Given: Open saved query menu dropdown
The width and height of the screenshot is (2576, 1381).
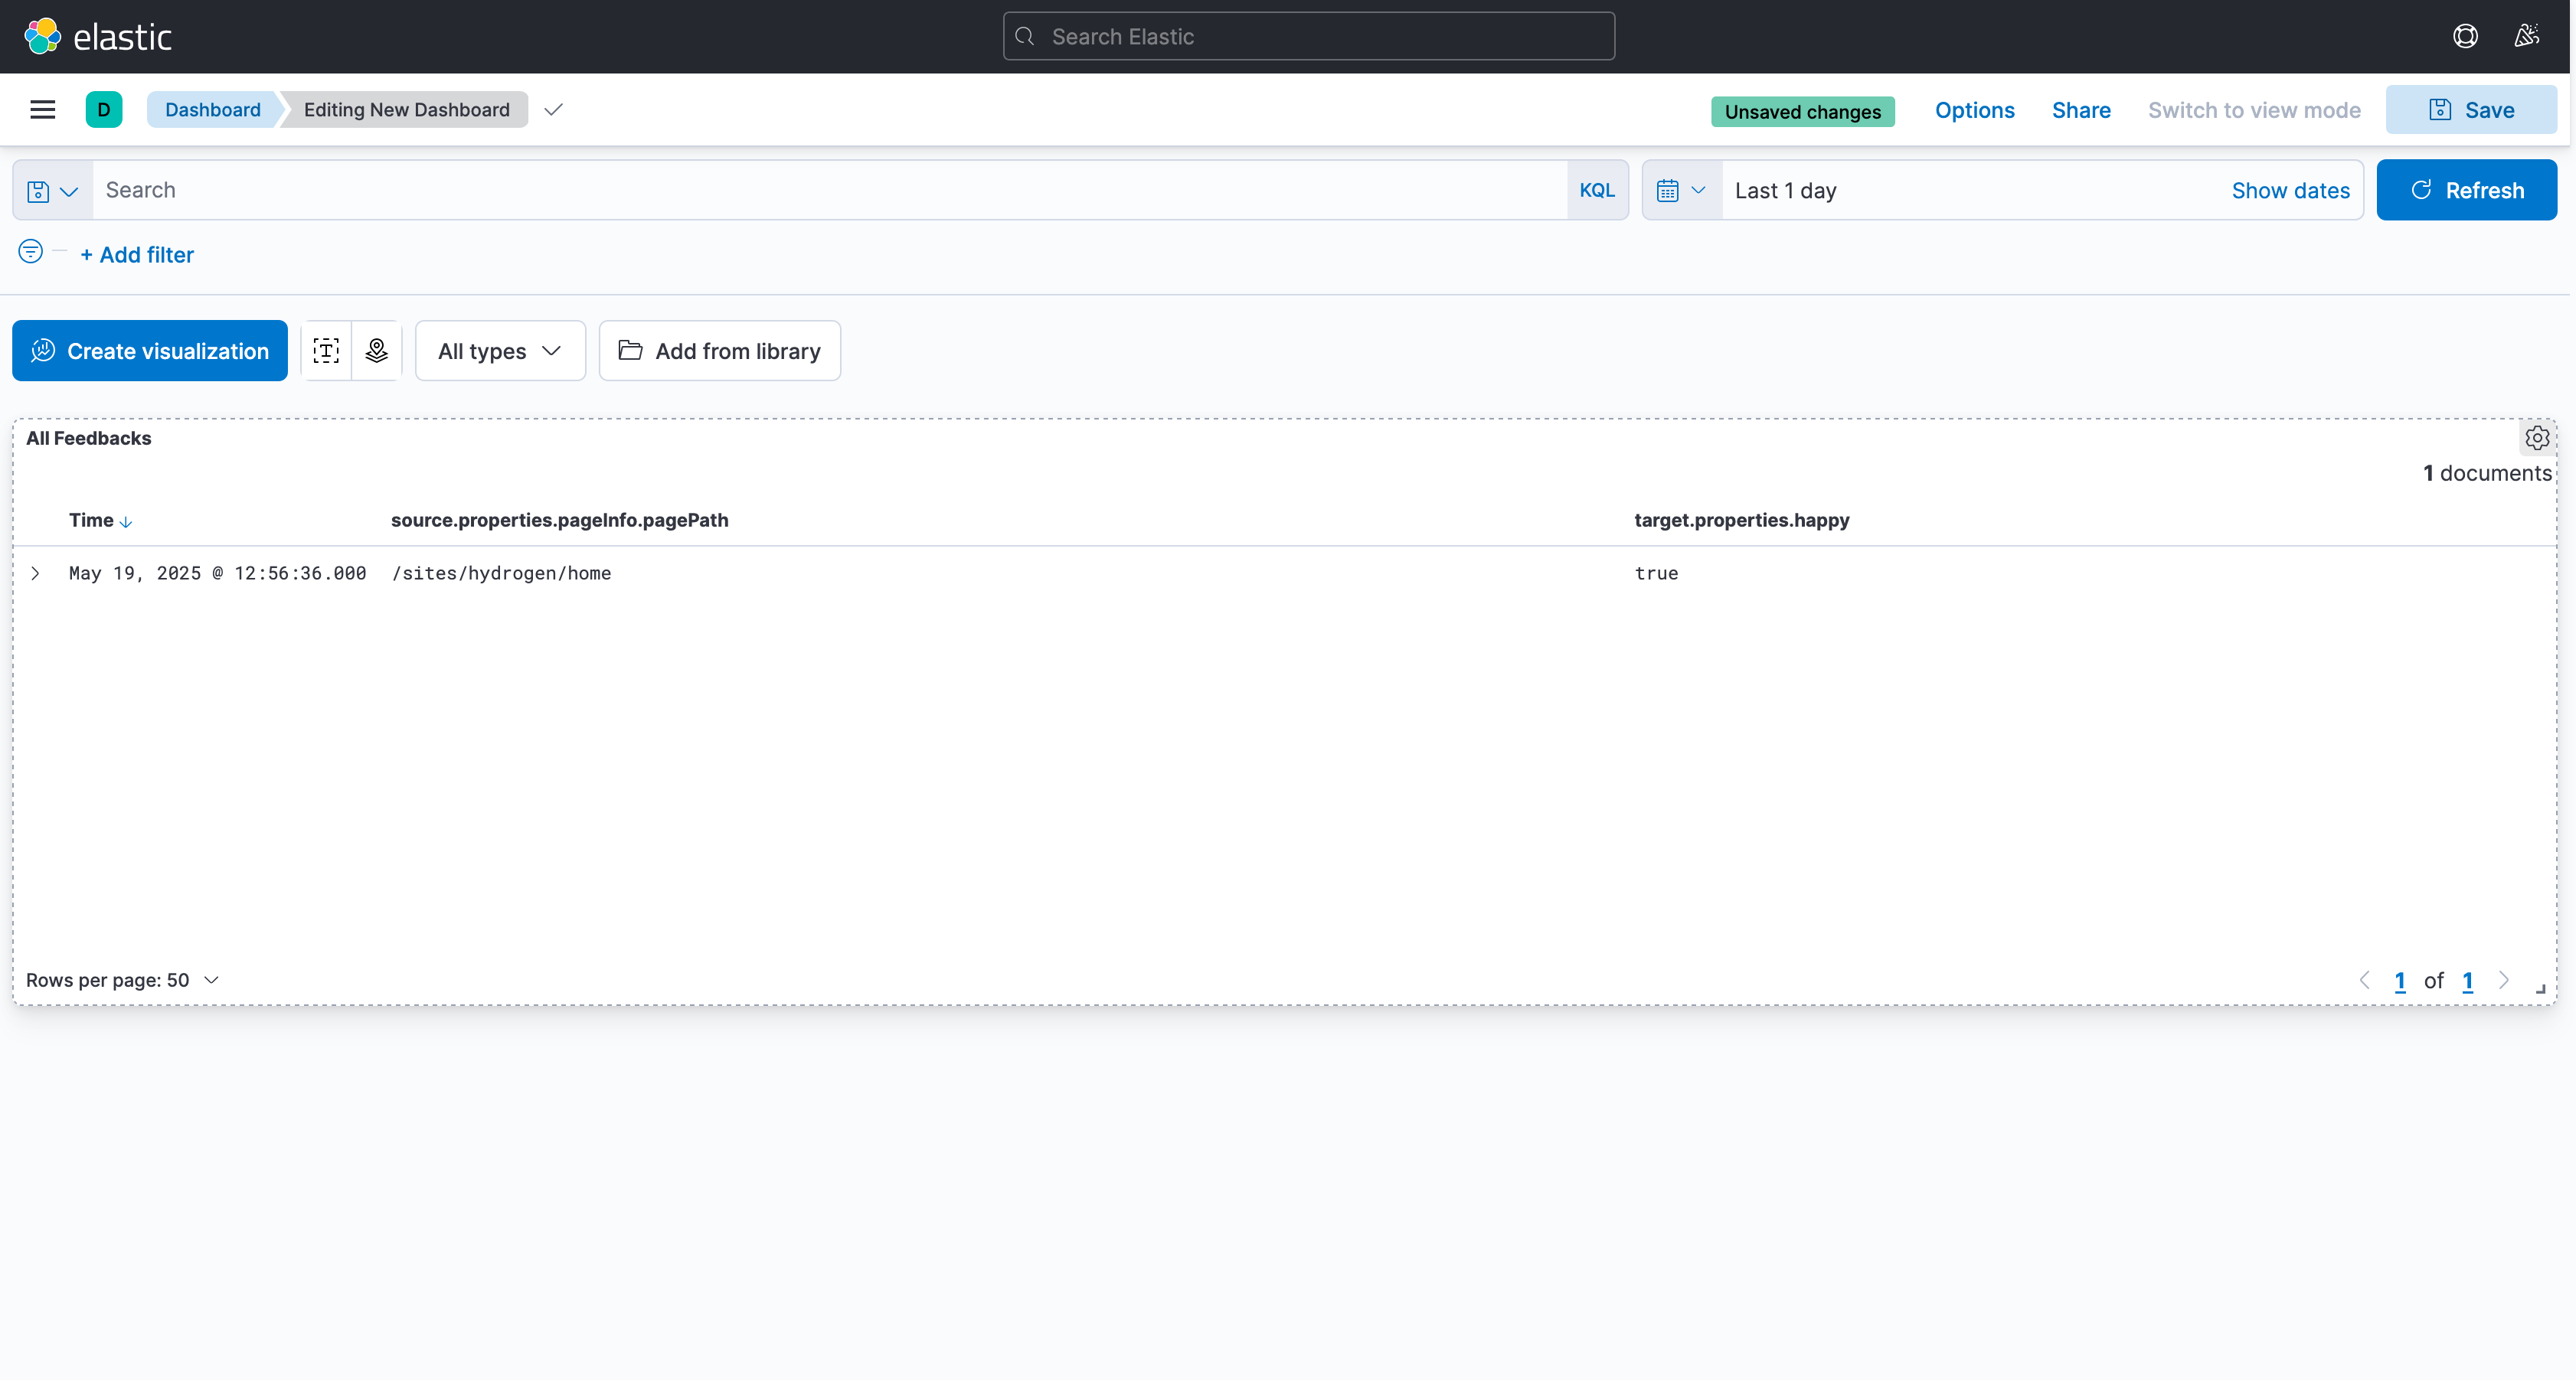Looking at the screenshot, I should click(53, 191).
